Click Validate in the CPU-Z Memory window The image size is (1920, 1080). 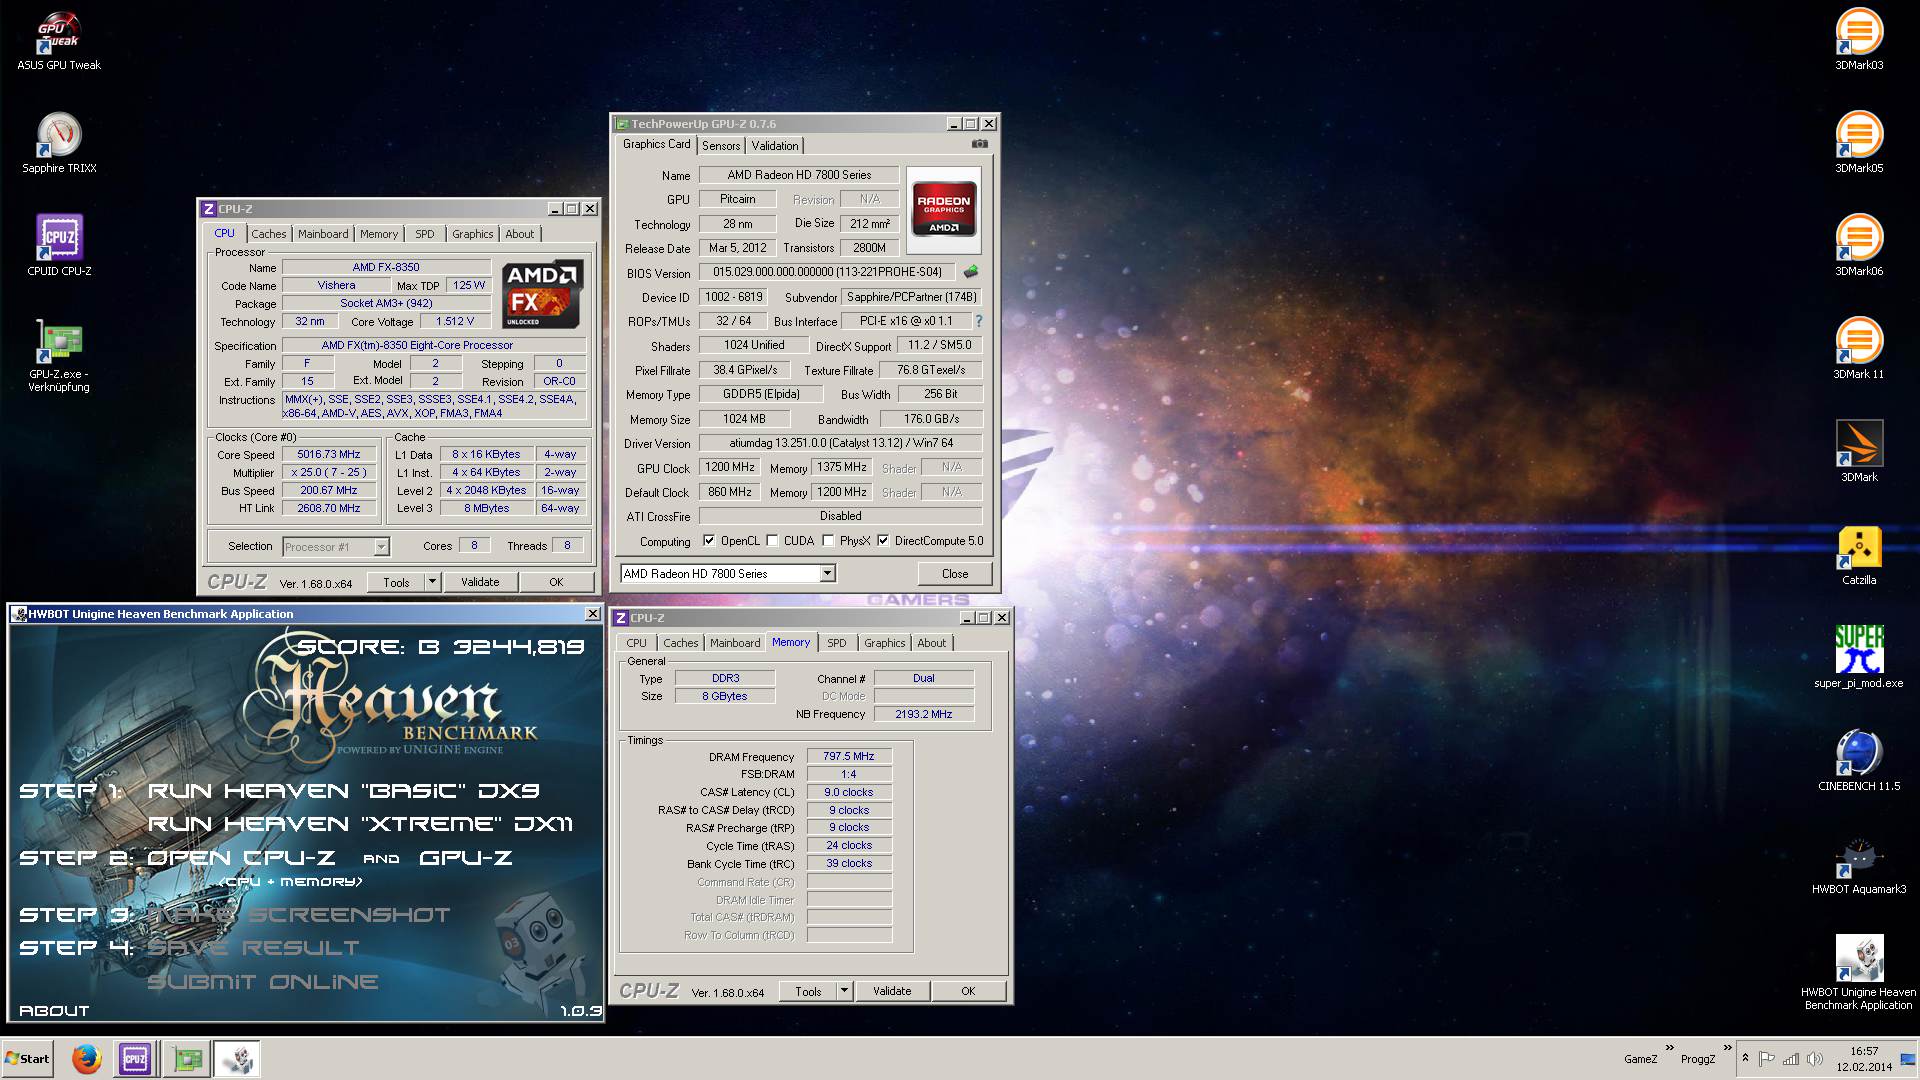[x=892, y=991]
